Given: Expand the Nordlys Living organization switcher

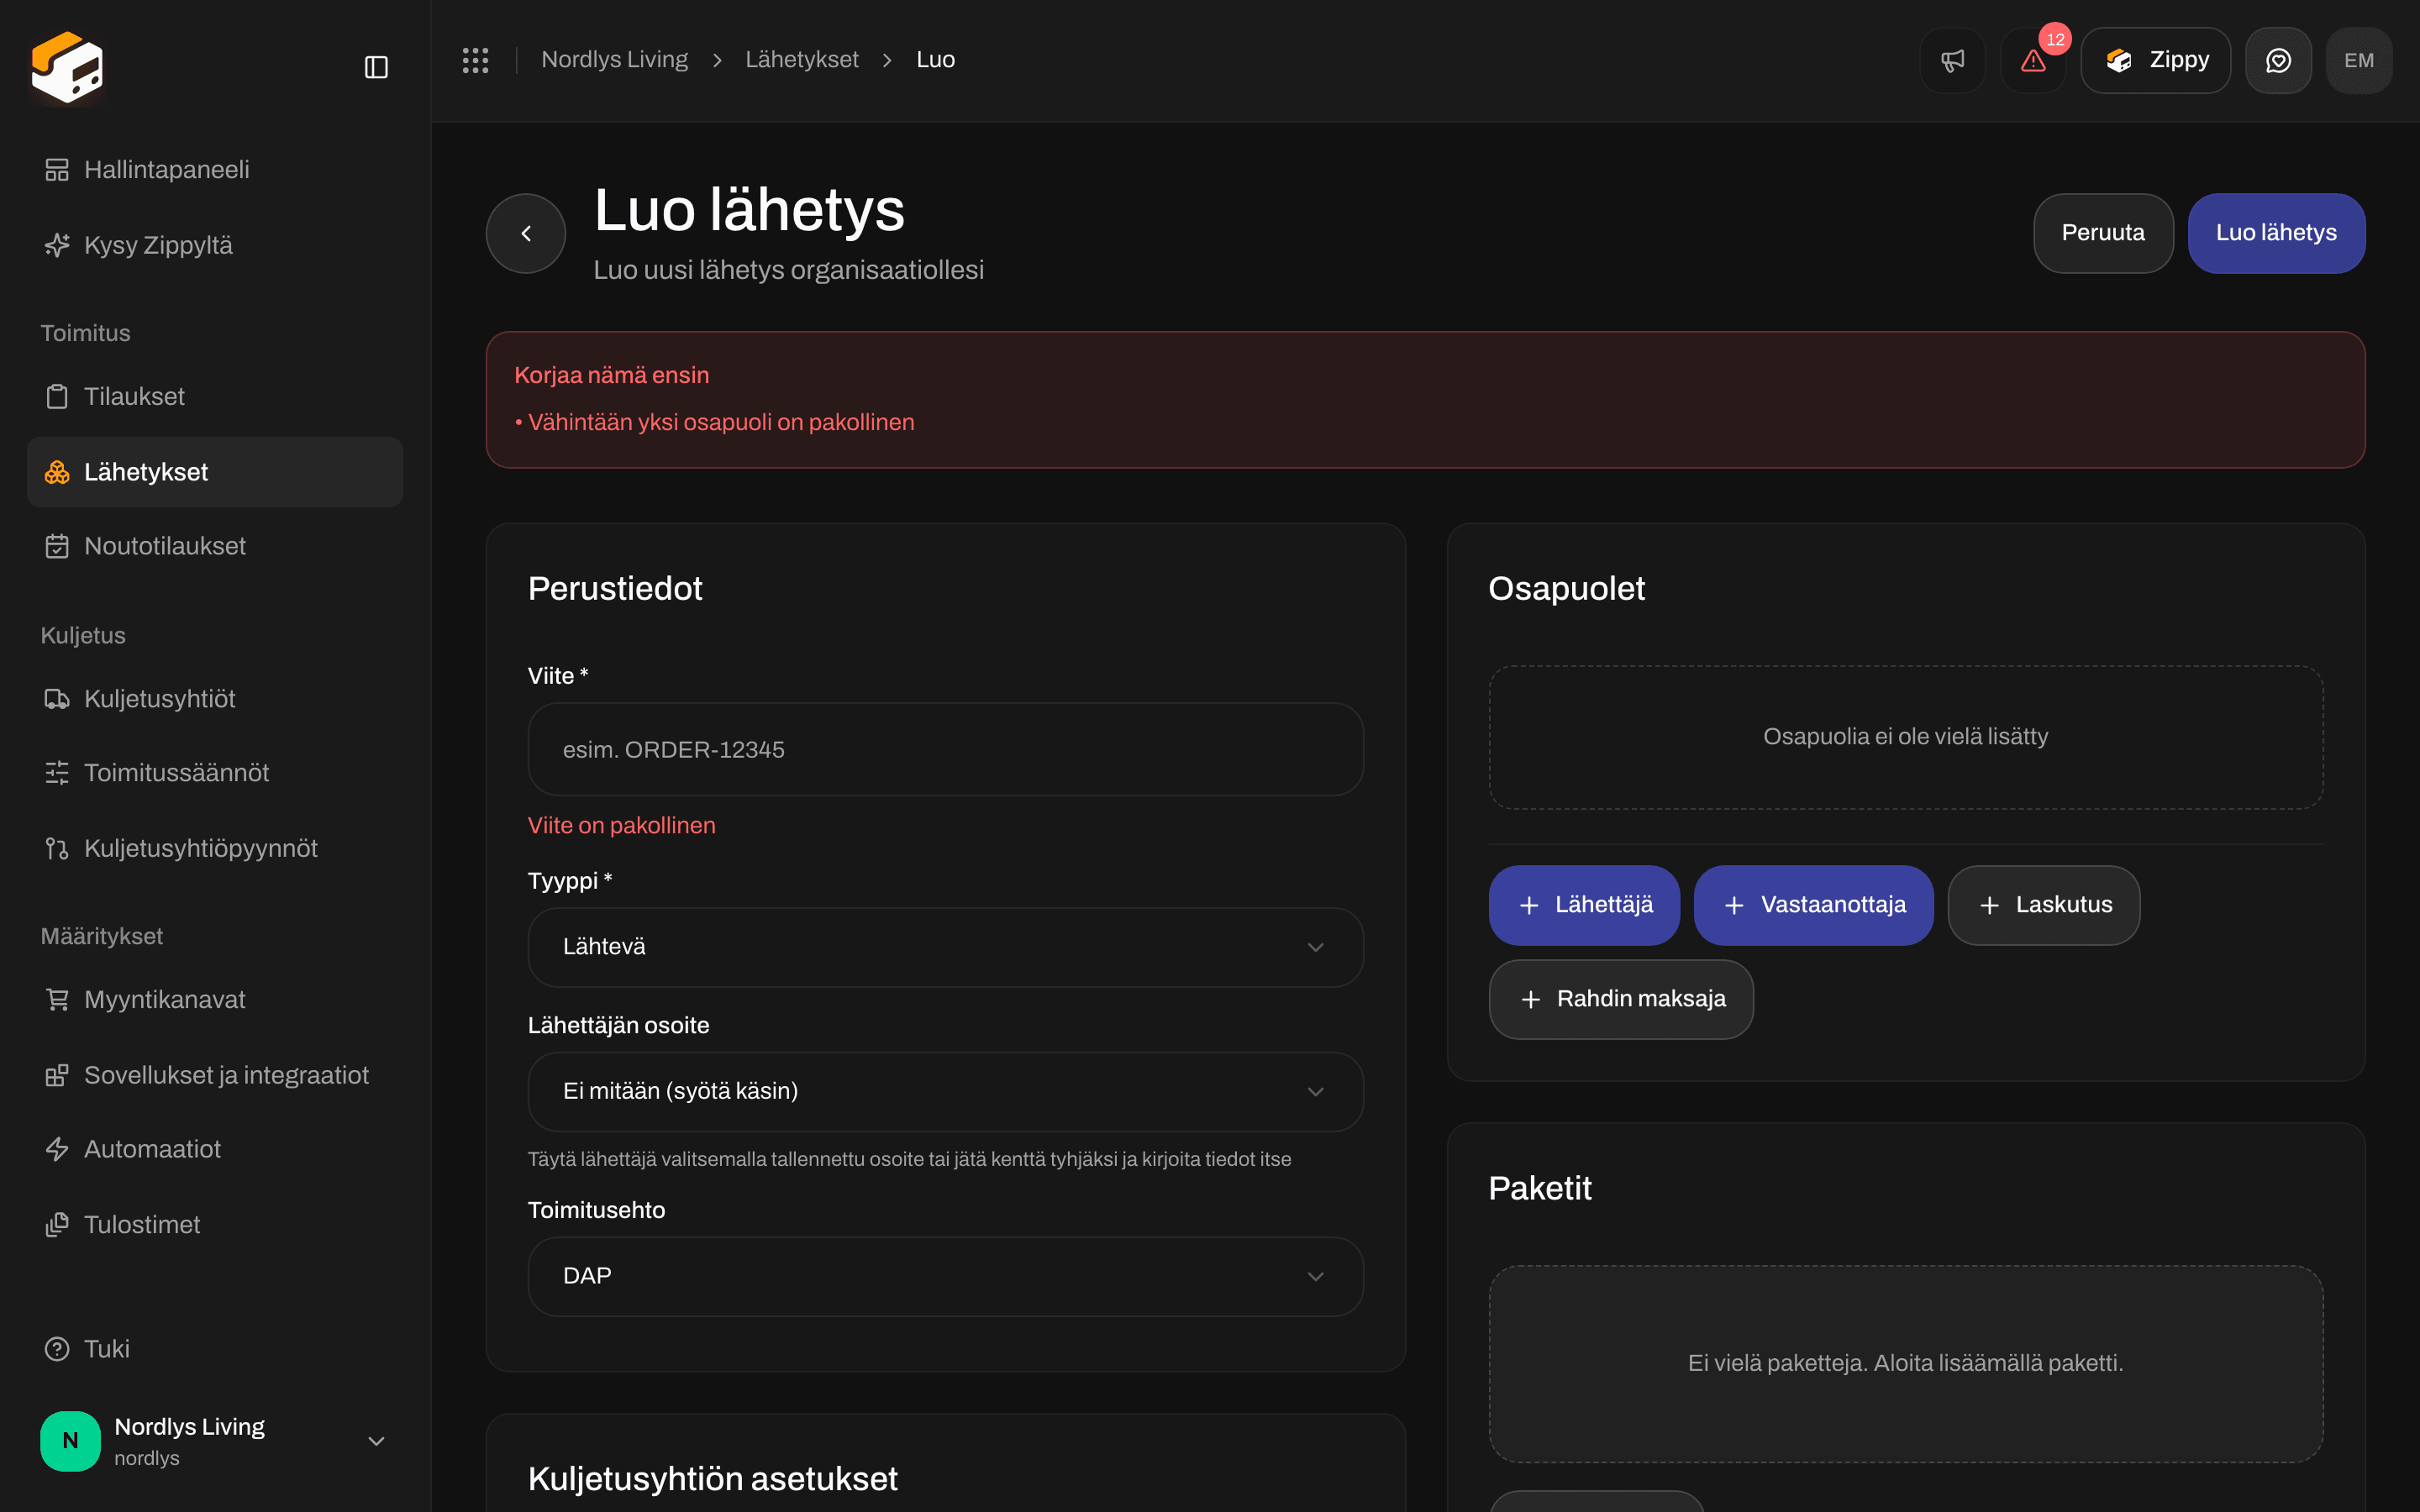Looking at the screenshot, I should 215,1441.
